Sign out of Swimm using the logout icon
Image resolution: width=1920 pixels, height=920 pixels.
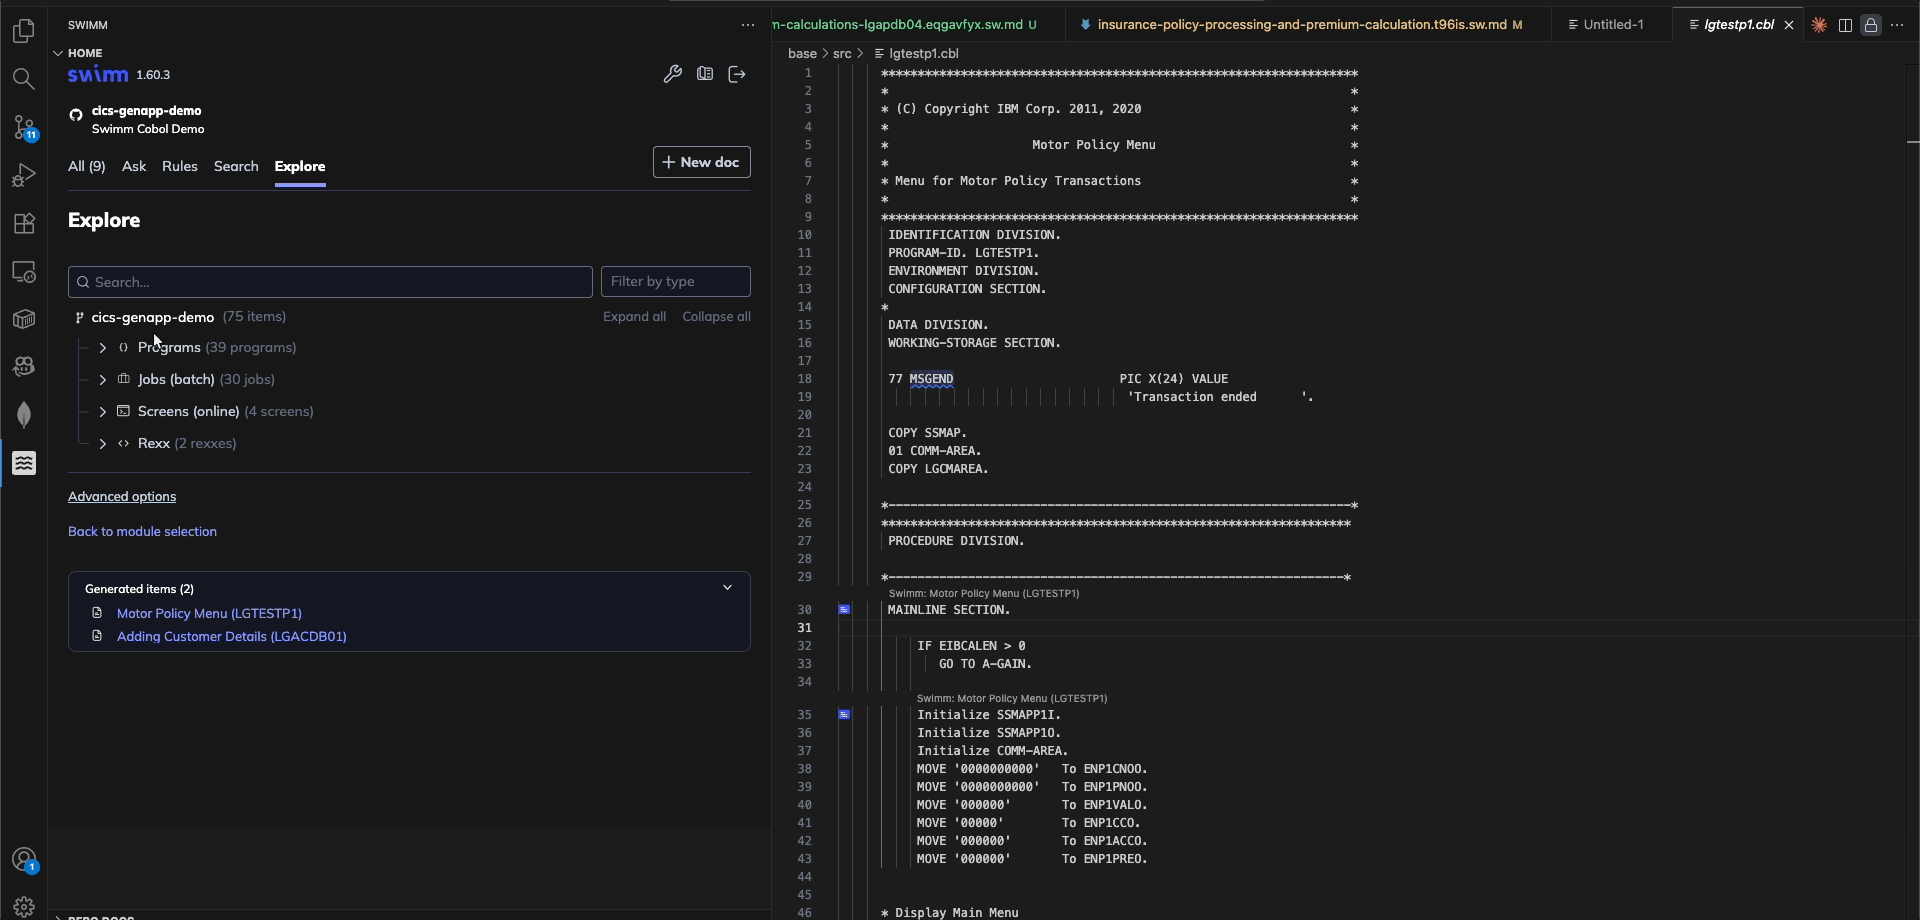(737, 74)
